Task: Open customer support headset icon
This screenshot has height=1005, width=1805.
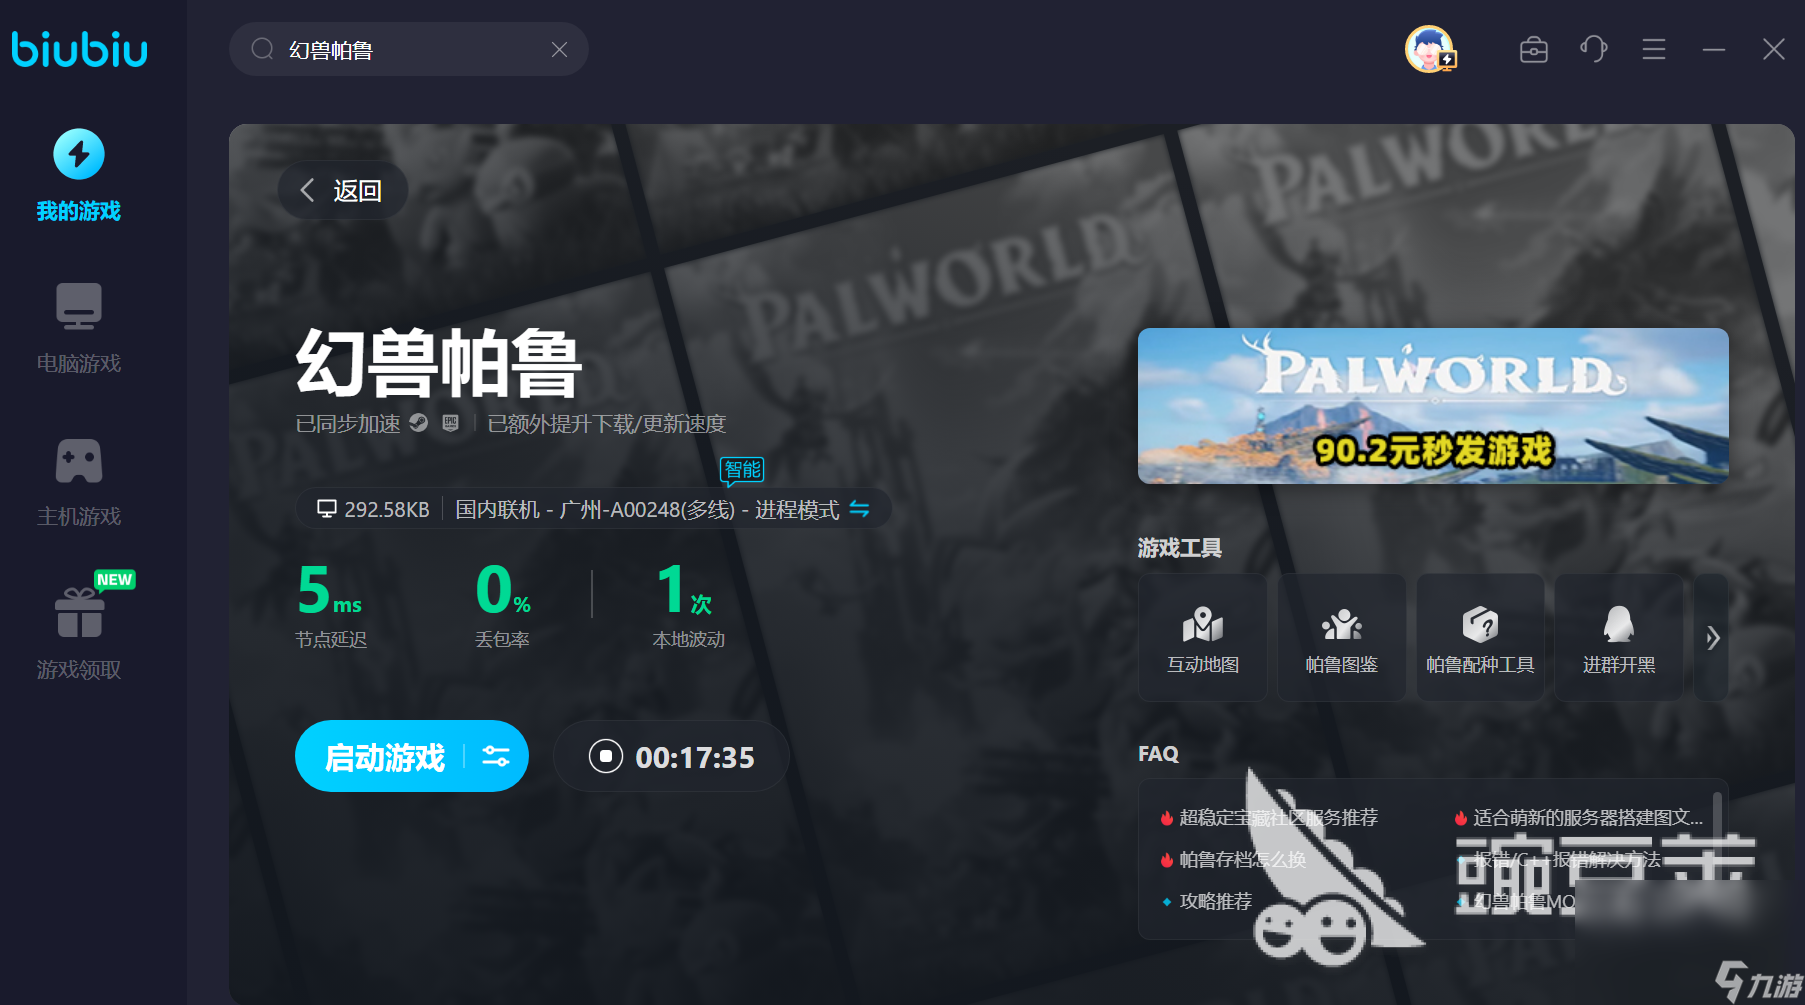Action: point(1593,49)
